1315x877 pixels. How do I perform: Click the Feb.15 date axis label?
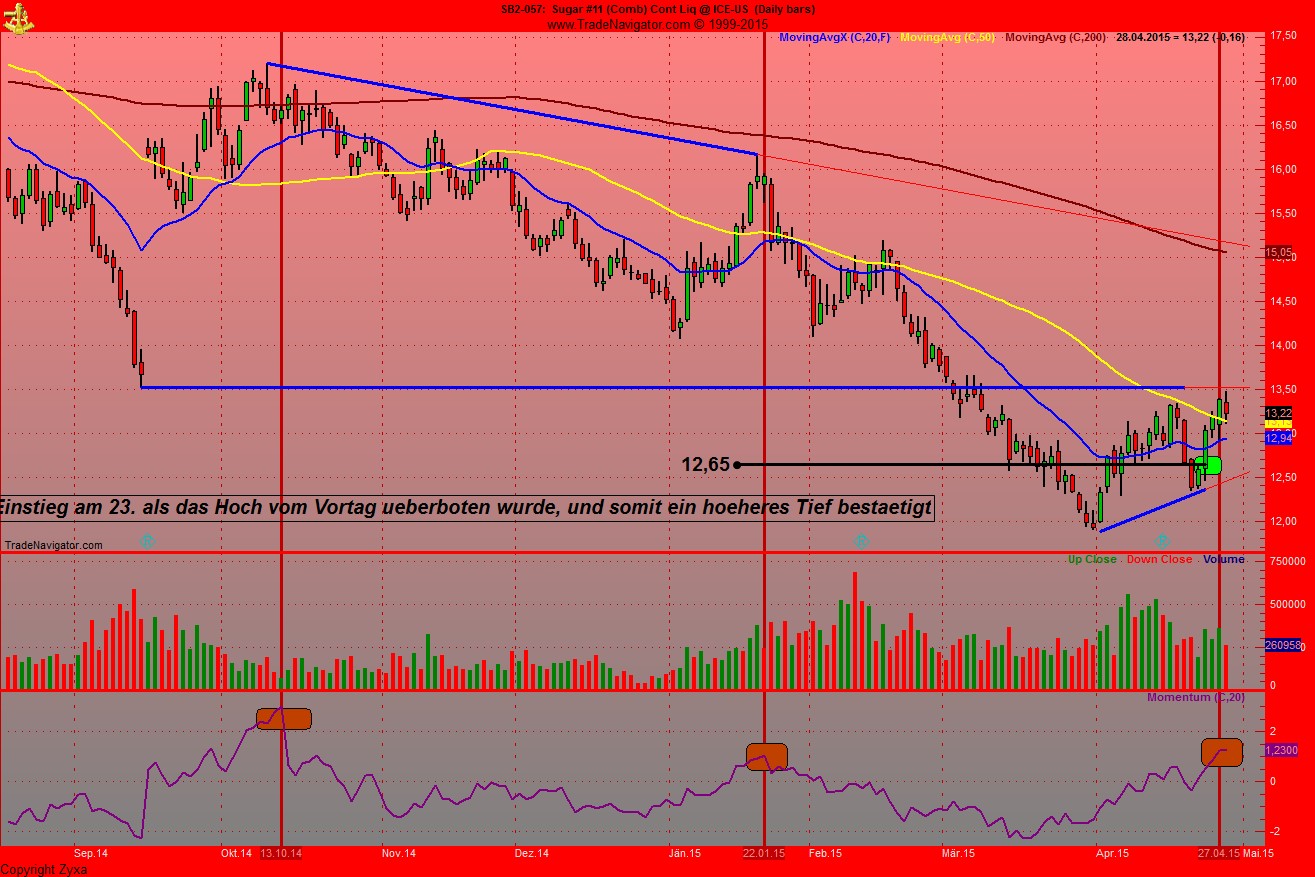pyautogui.click(x=825, y=854)
